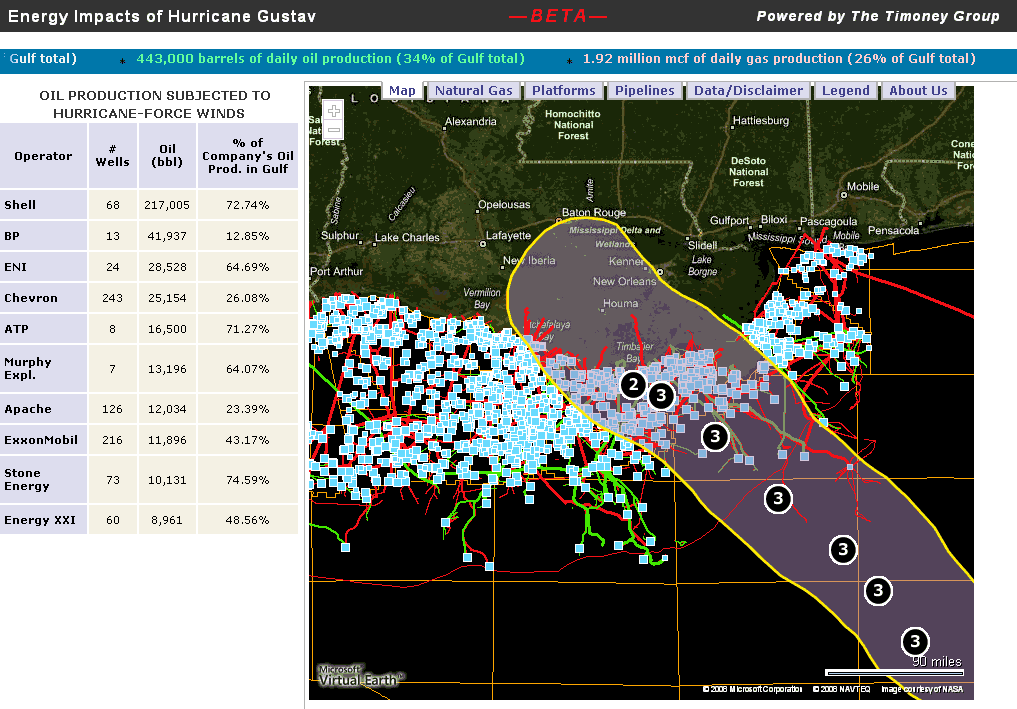The height and width of the screenshot is (709, 1017).
Task: Select the Murphy Expl. operator row
Action: 149,368
